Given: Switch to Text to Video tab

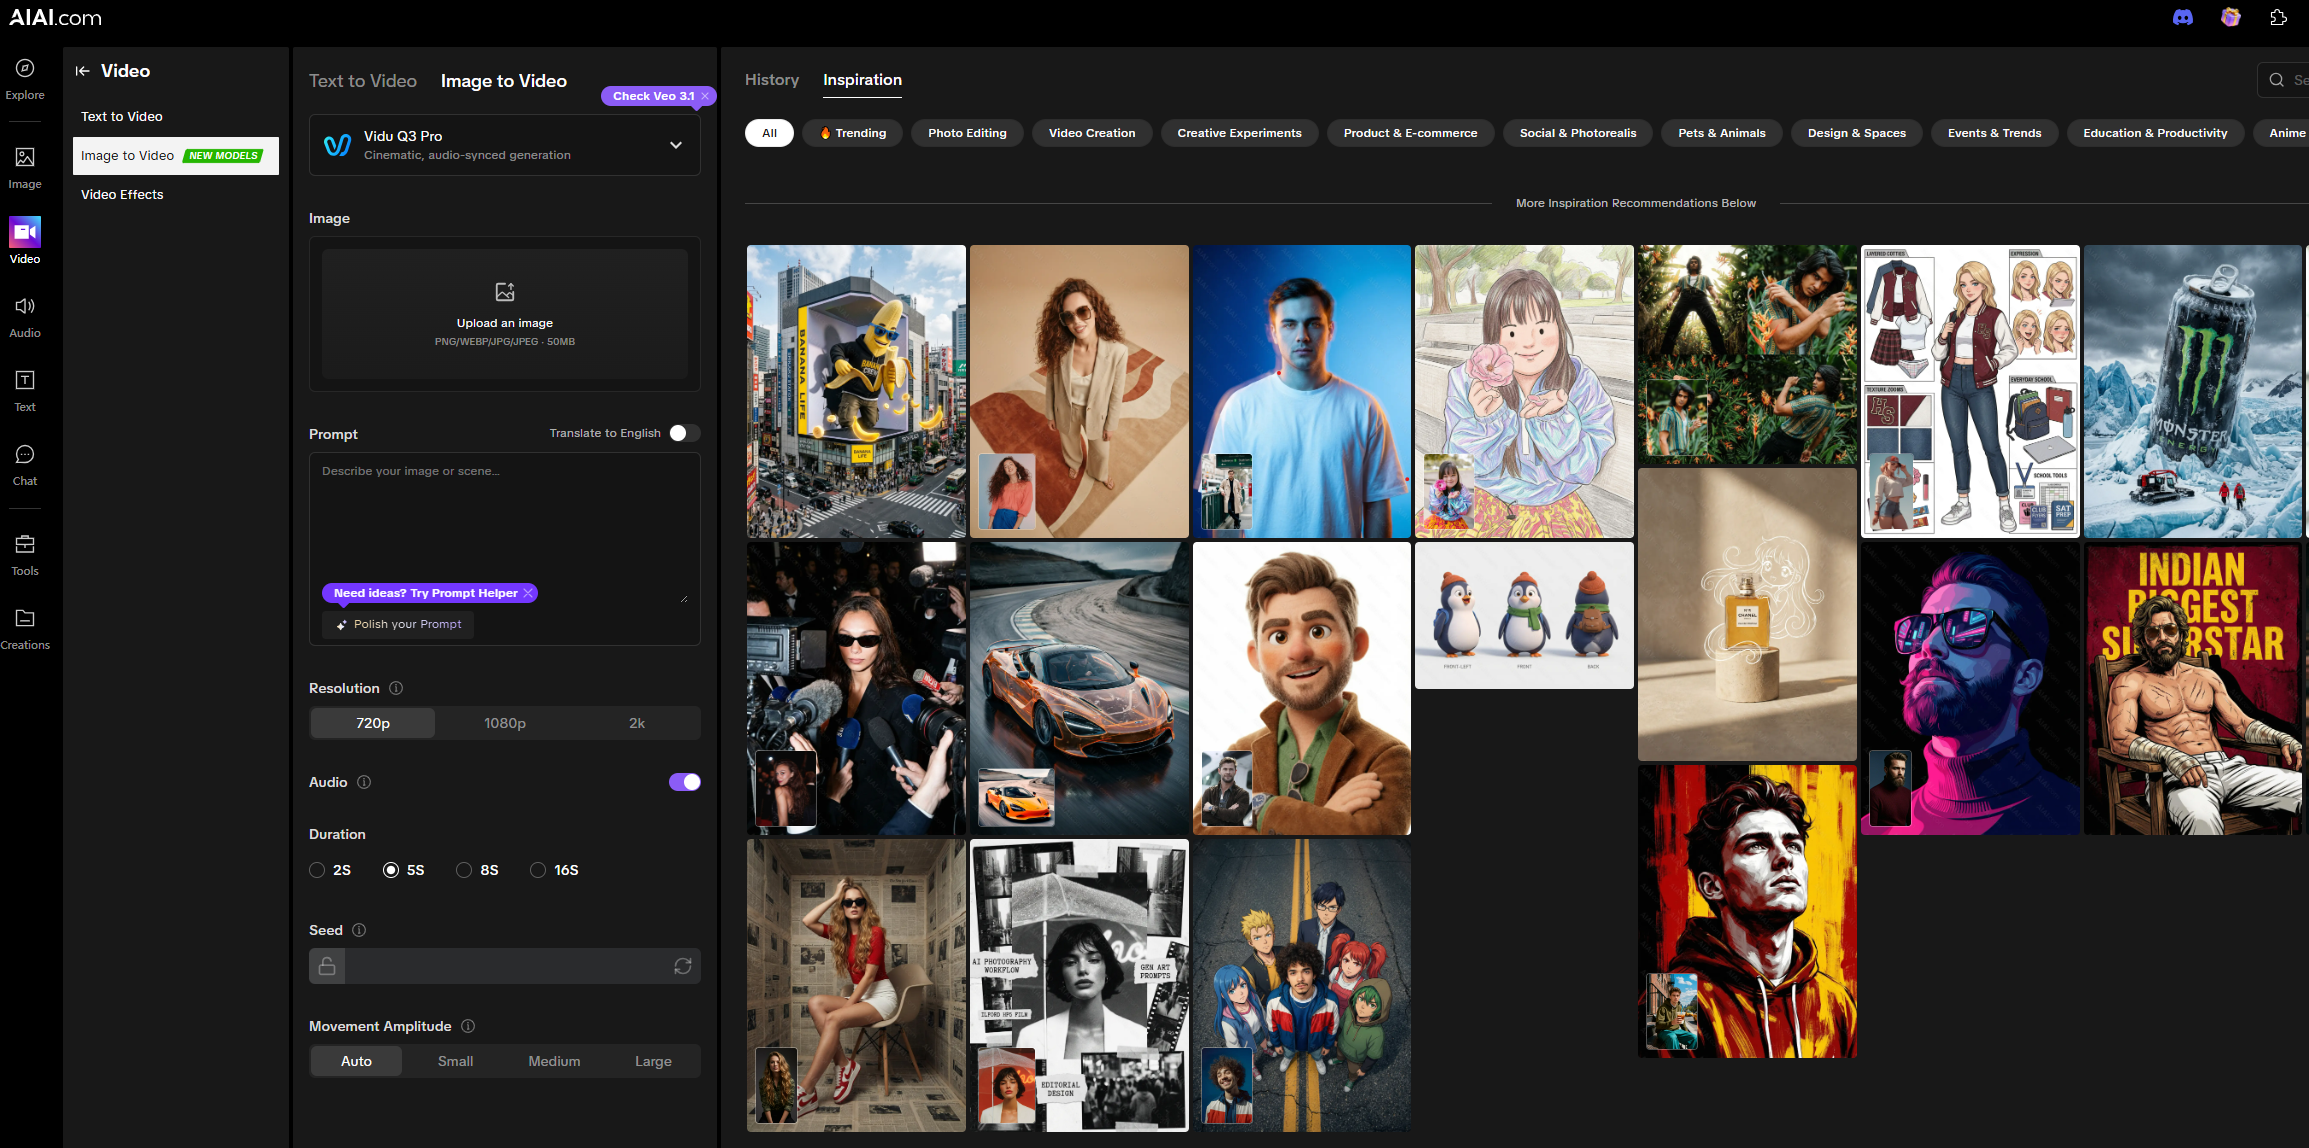Looking at the screenshot, I should [x=363, y=81].
